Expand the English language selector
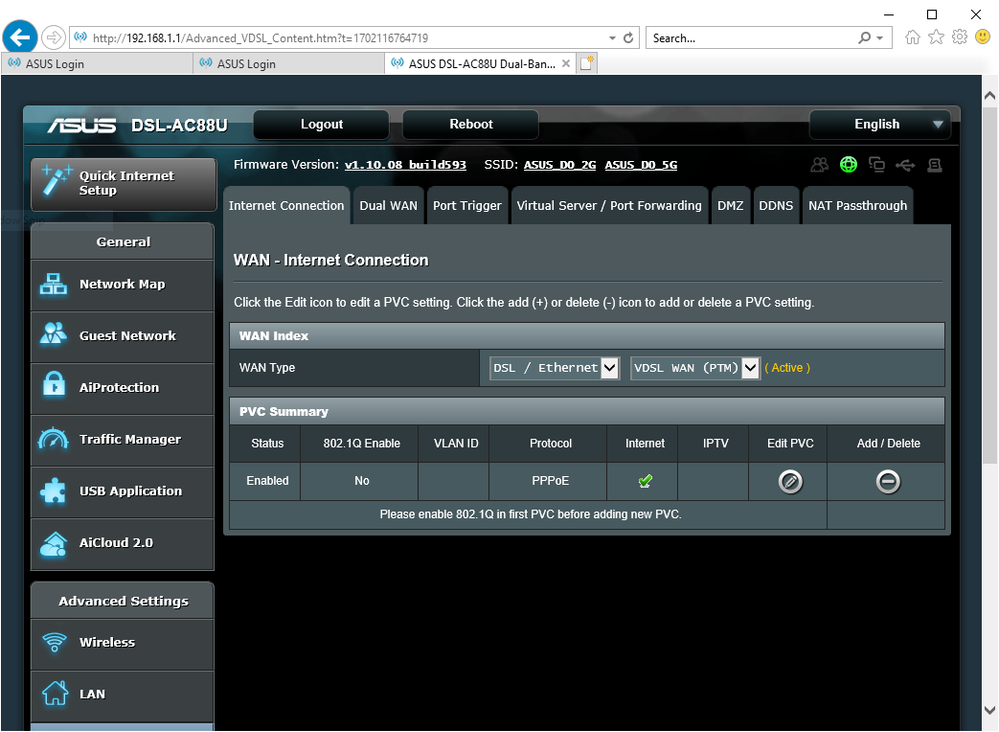The image size is (999, 732). click(x=879, y=125)
